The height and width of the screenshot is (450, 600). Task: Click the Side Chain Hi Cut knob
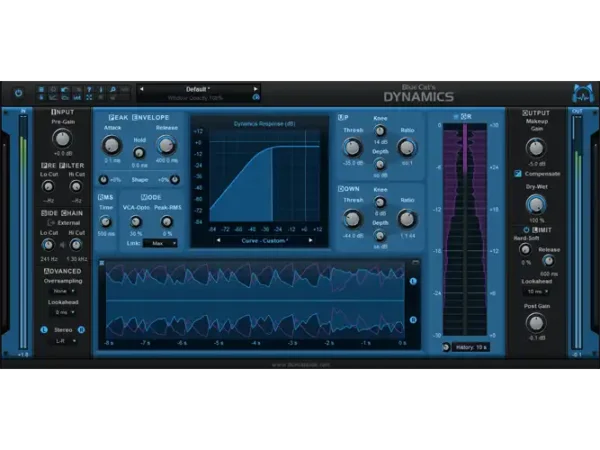(76, 245)
